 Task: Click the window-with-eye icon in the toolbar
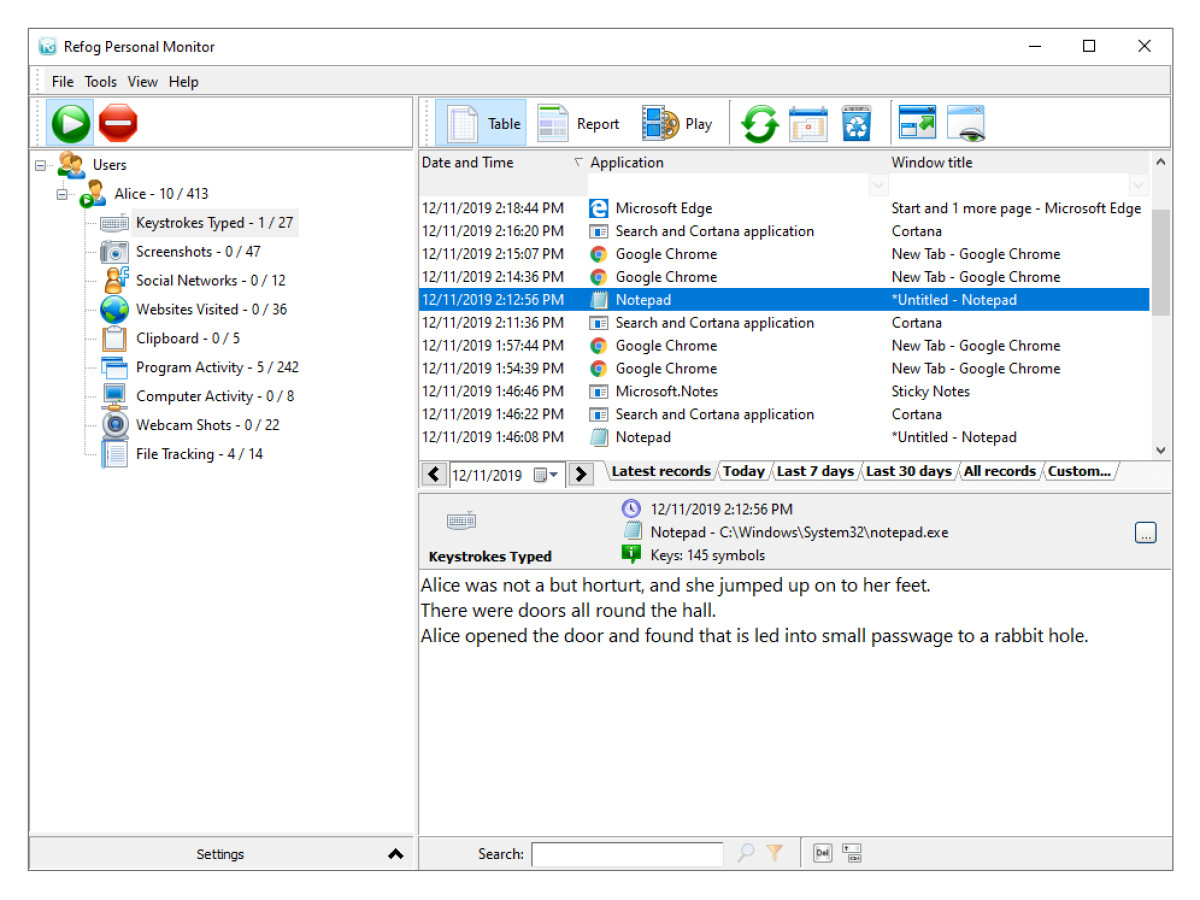click(966, 124)
